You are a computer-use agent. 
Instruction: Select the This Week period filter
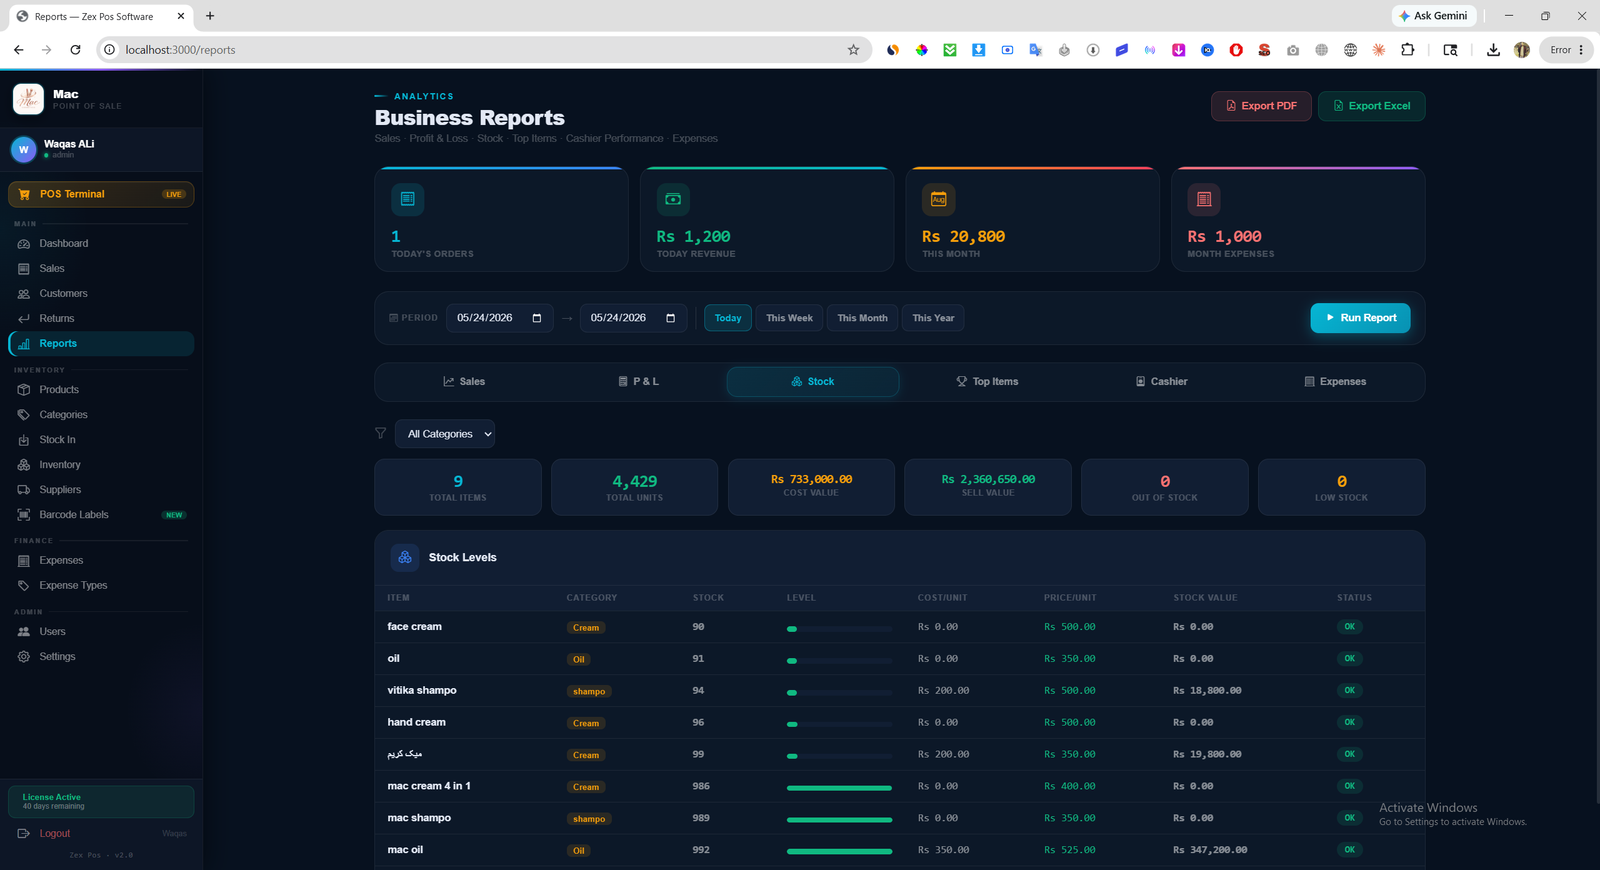click(x=789, y=318)
